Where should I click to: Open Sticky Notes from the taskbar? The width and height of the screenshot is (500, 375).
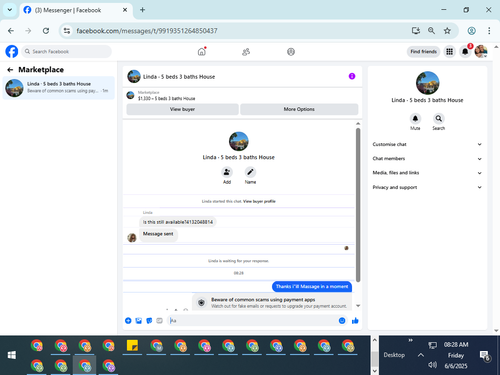click(x=132, y=346)
